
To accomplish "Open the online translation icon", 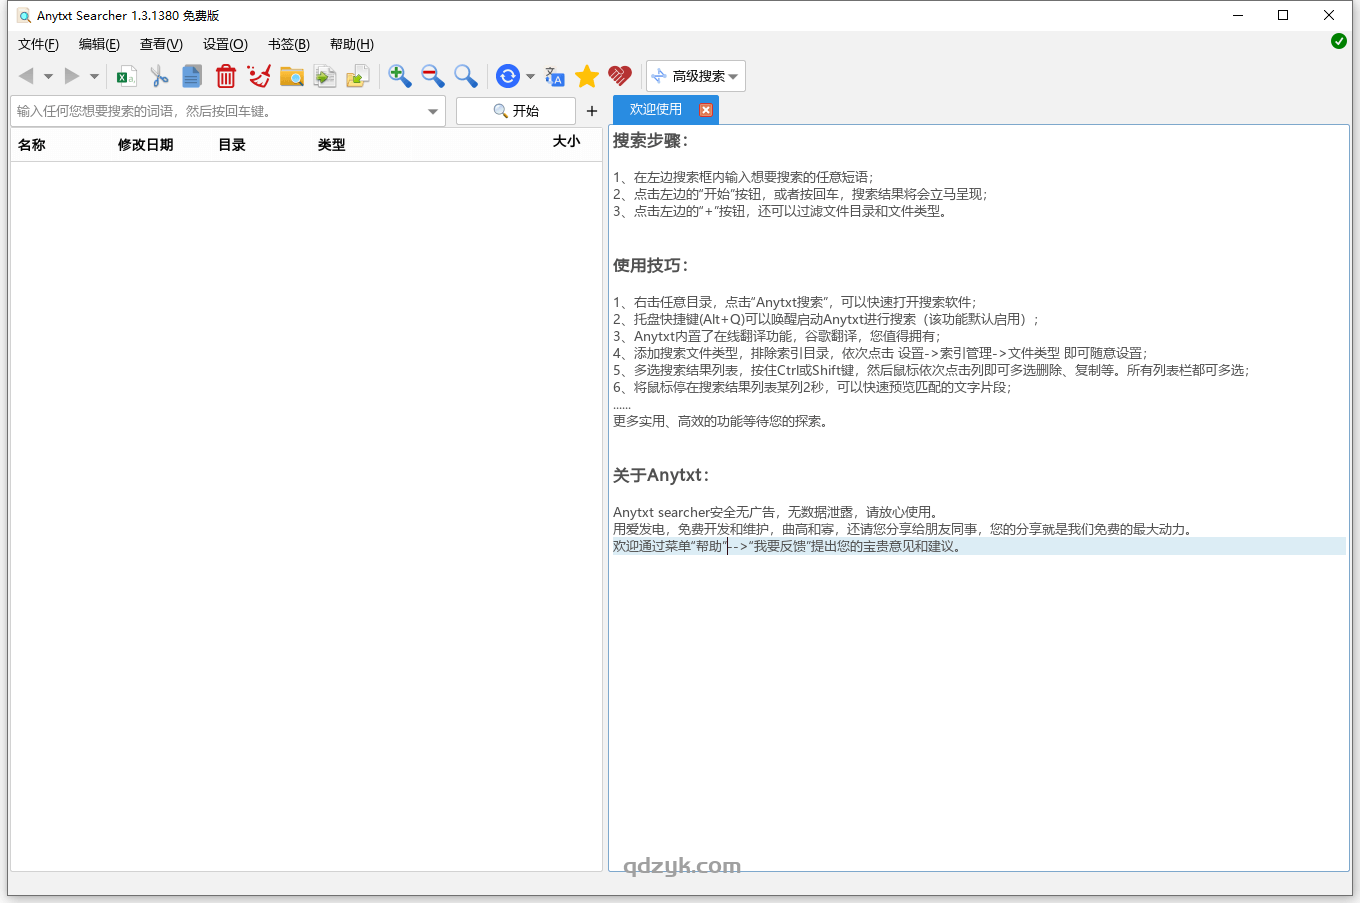I will pyautogui.click(x=554, y=75).
